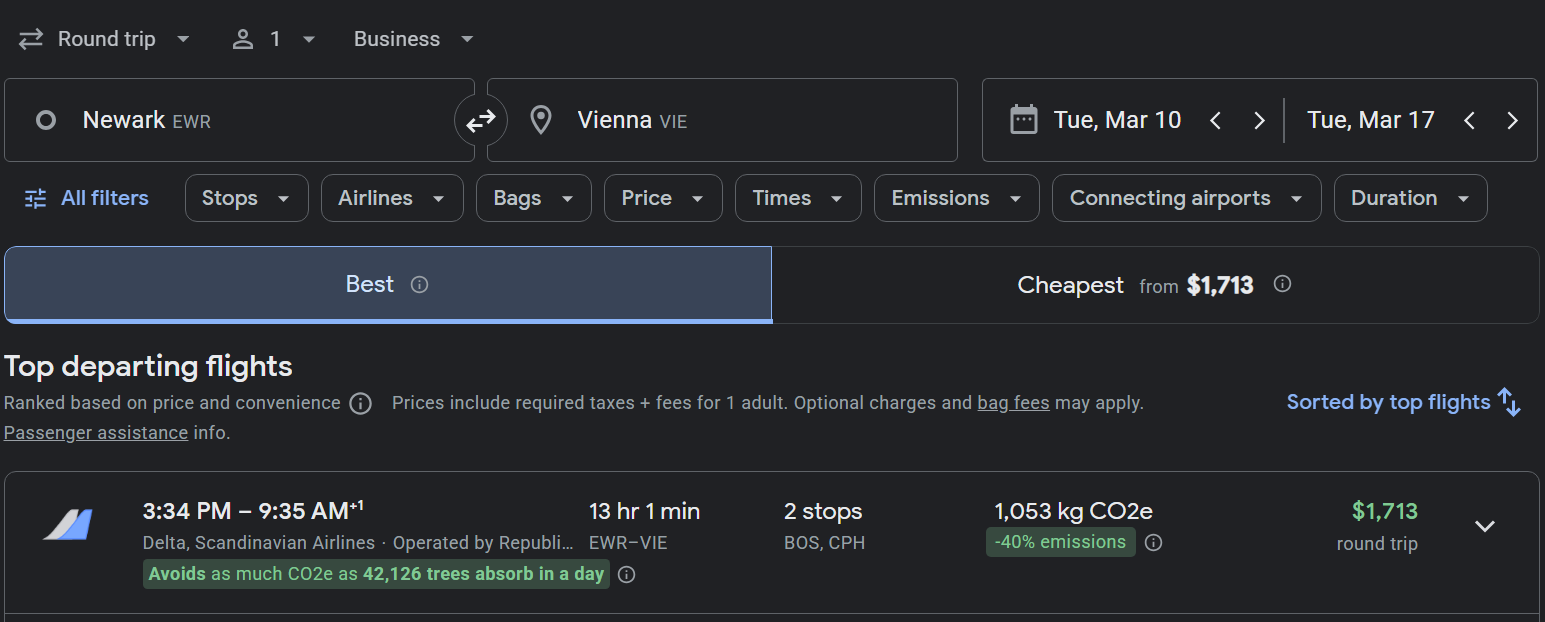The image size is (1545, 622).
Task: Open the Business cabin class dropdown
Action: click(x=414, y=39)
